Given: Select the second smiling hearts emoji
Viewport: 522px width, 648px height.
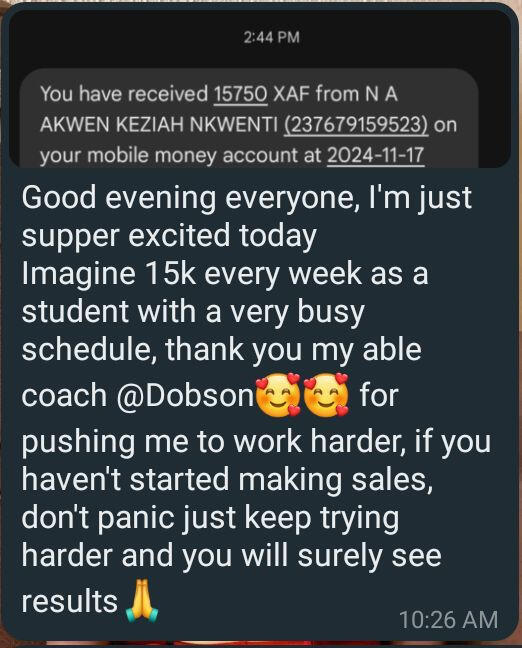Looking at the screenshot, I should pyautogui.click(x=326, y=395).
